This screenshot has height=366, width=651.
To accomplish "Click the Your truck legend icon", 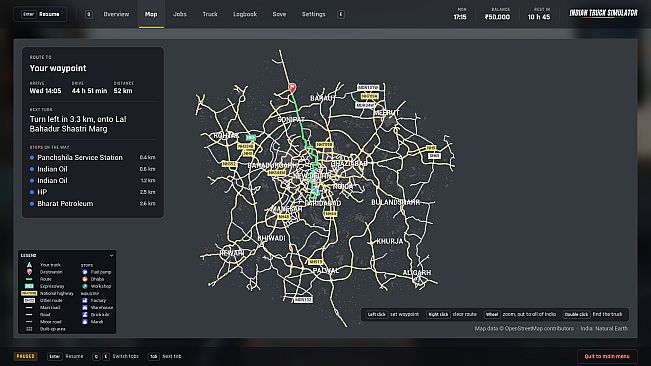I will (29, 265).
